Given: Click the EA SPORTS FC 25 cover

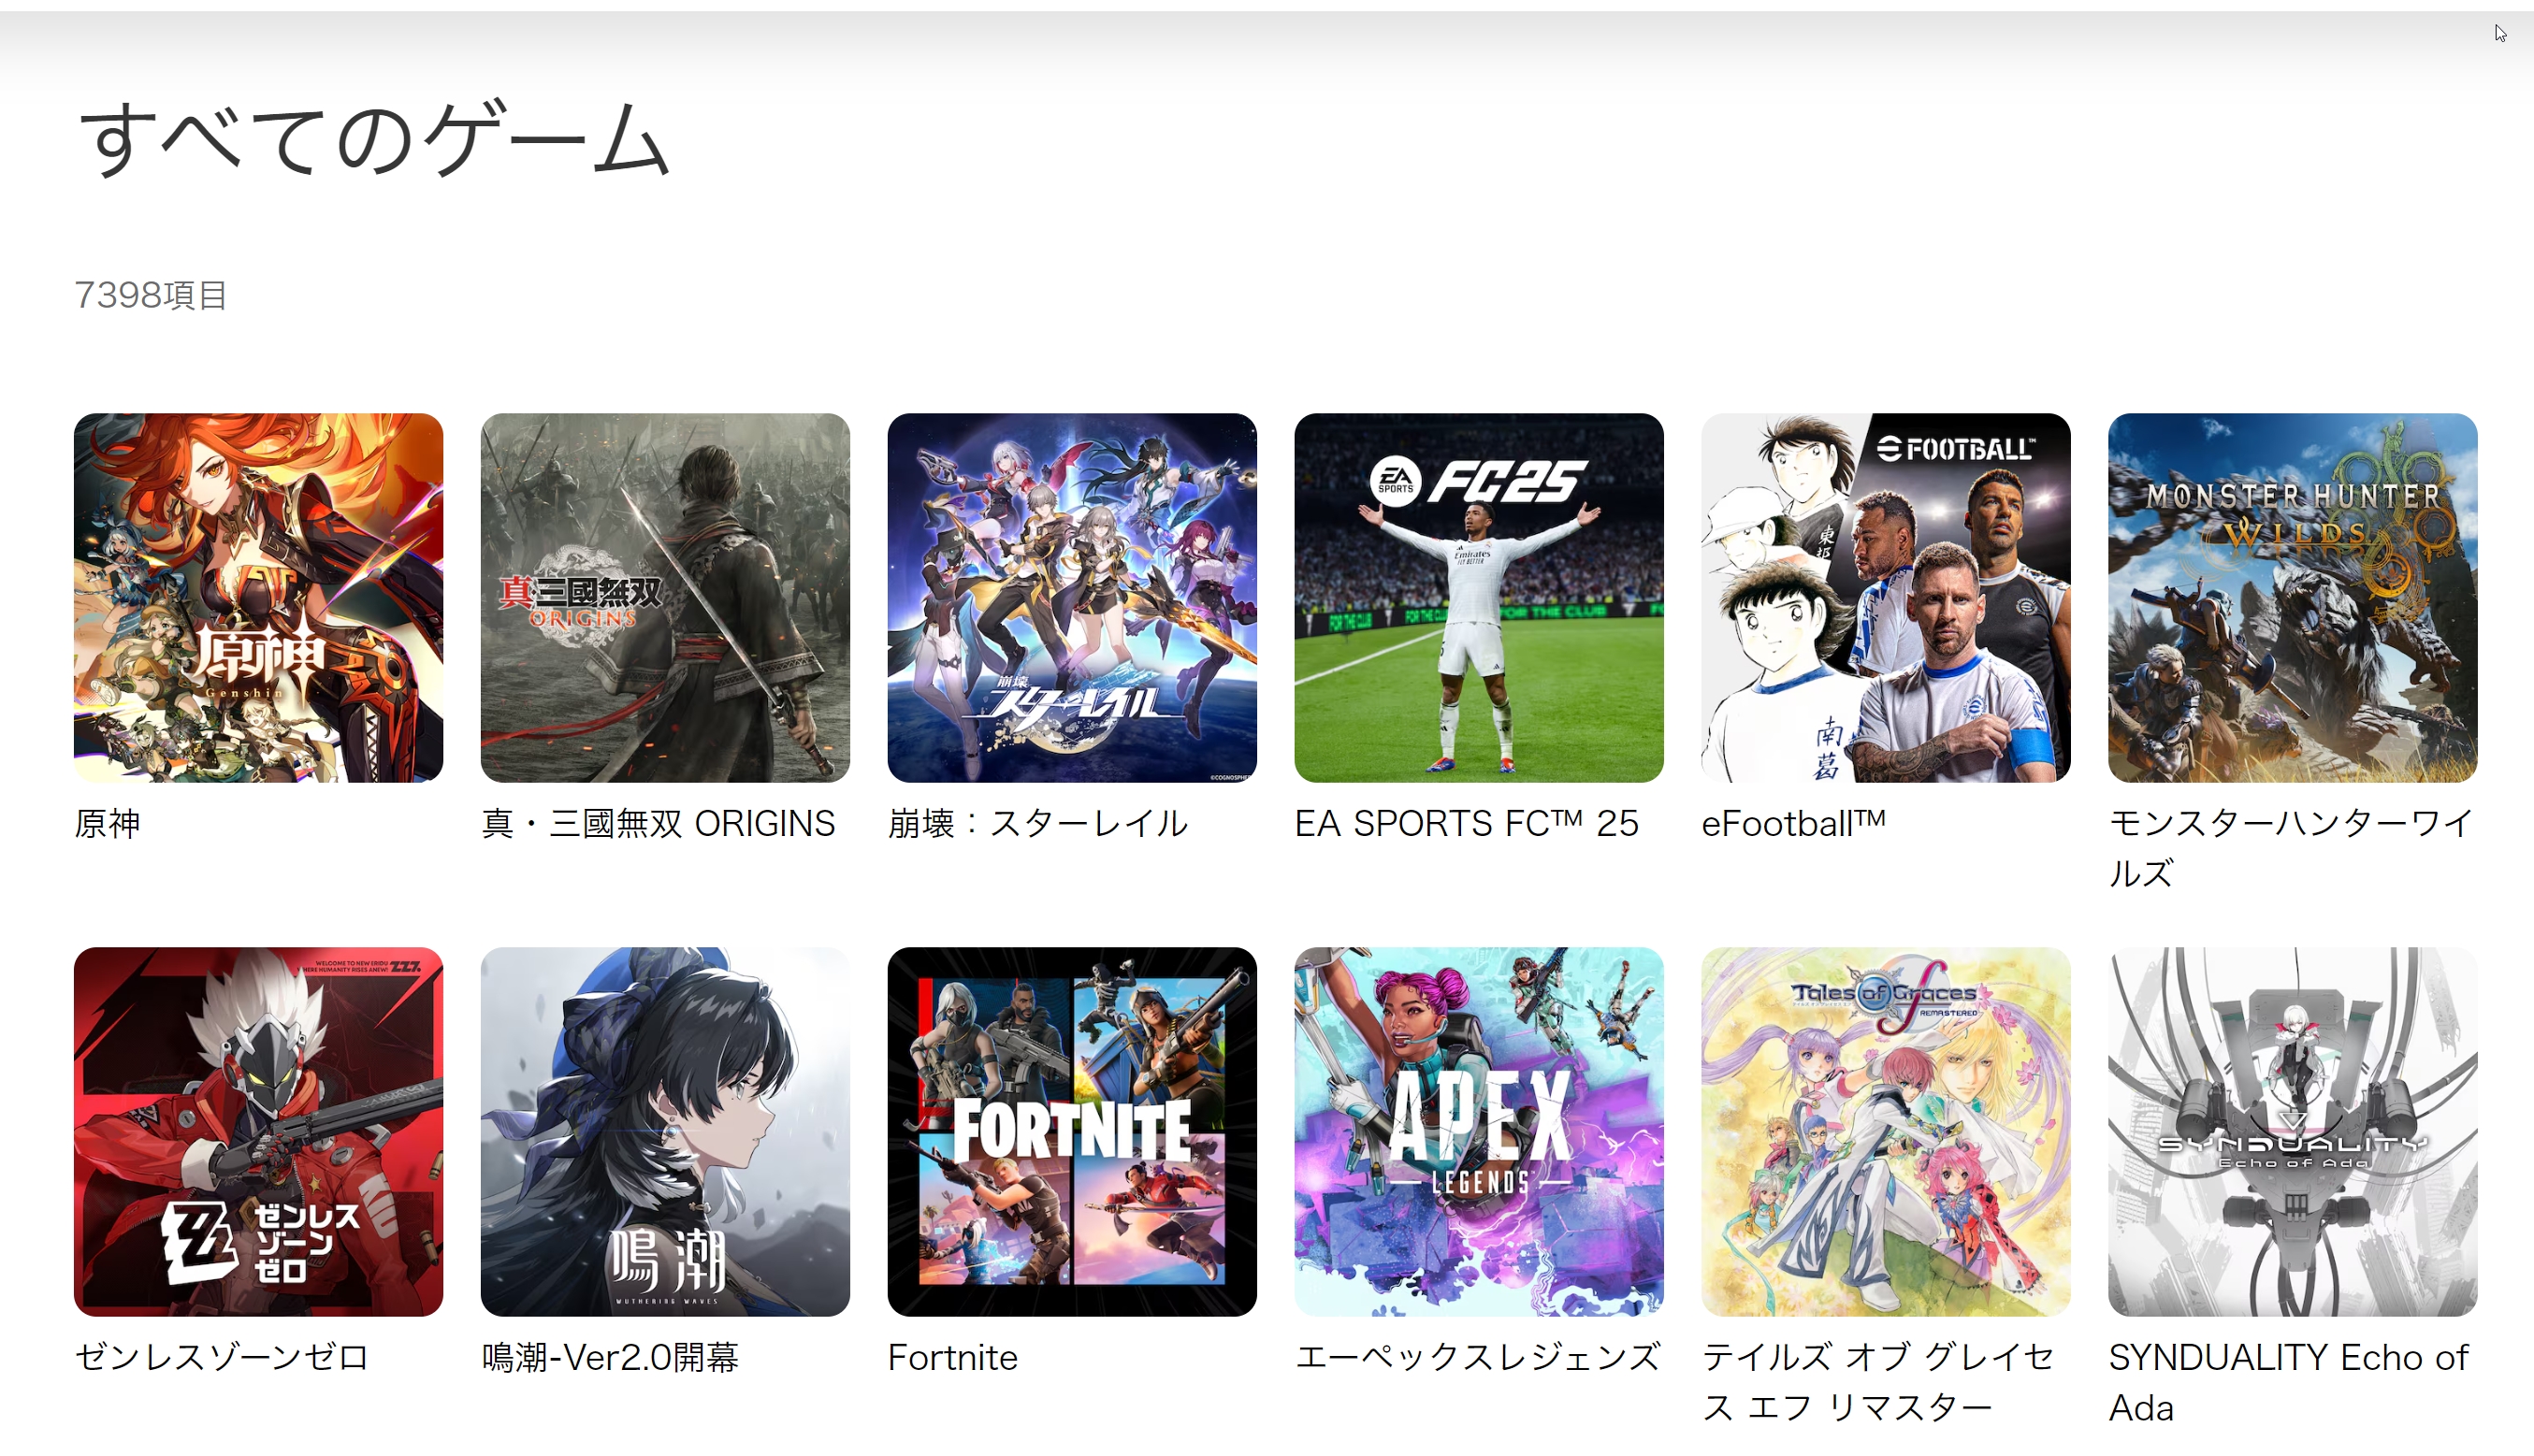Looking at the screenshot, I should pos(1479,597).
